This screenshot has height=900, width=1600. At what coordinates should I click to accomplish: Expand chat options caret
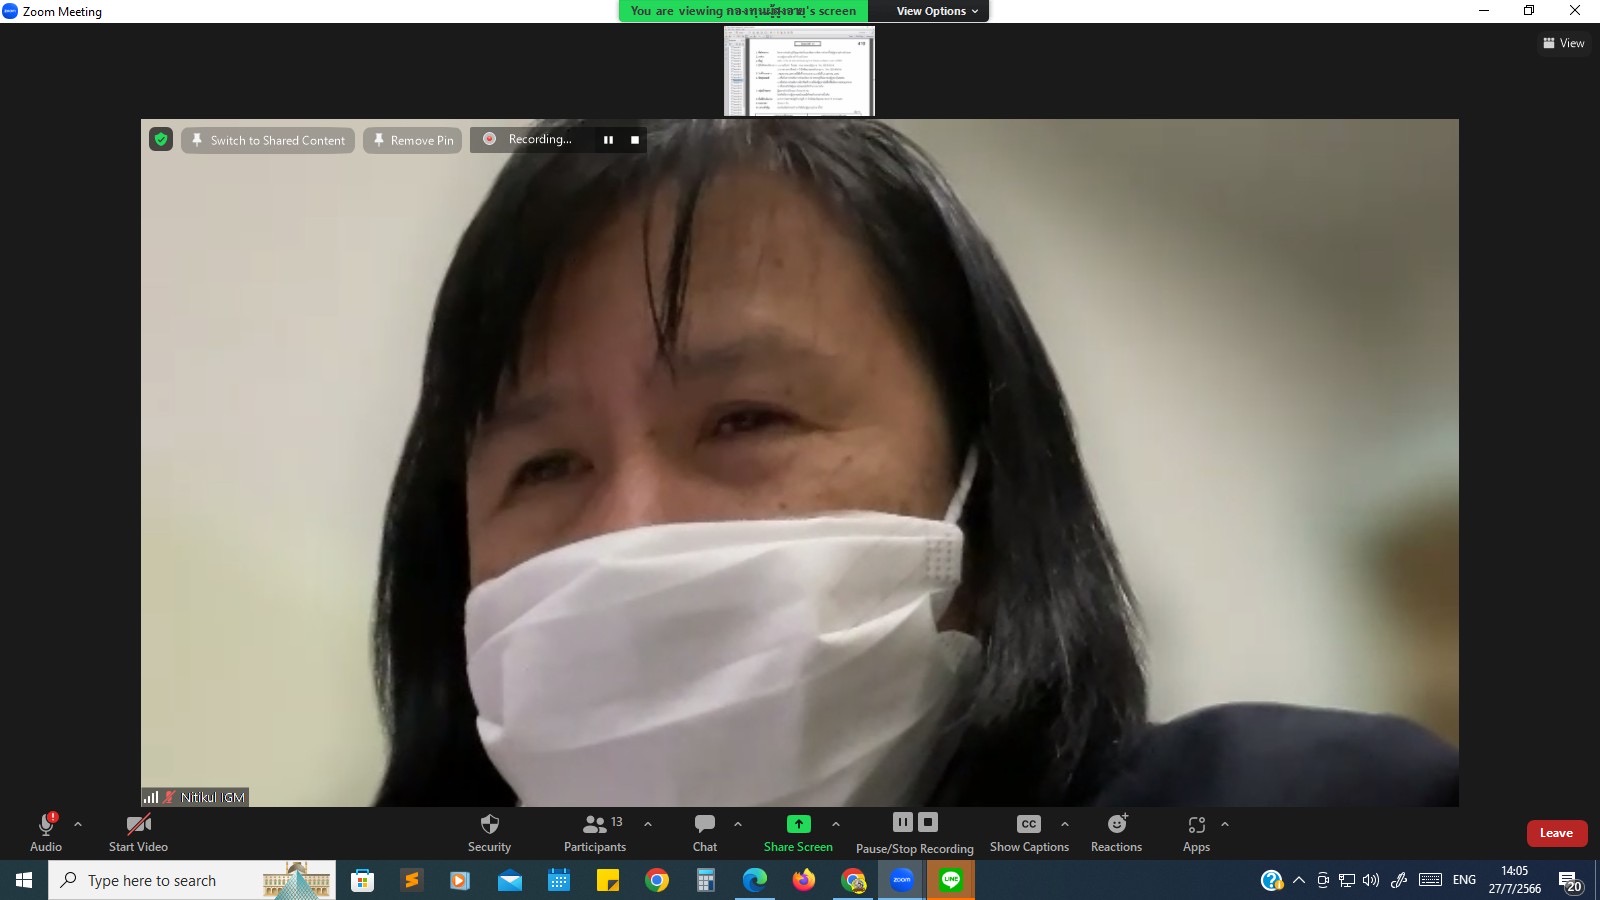(738, 824)
